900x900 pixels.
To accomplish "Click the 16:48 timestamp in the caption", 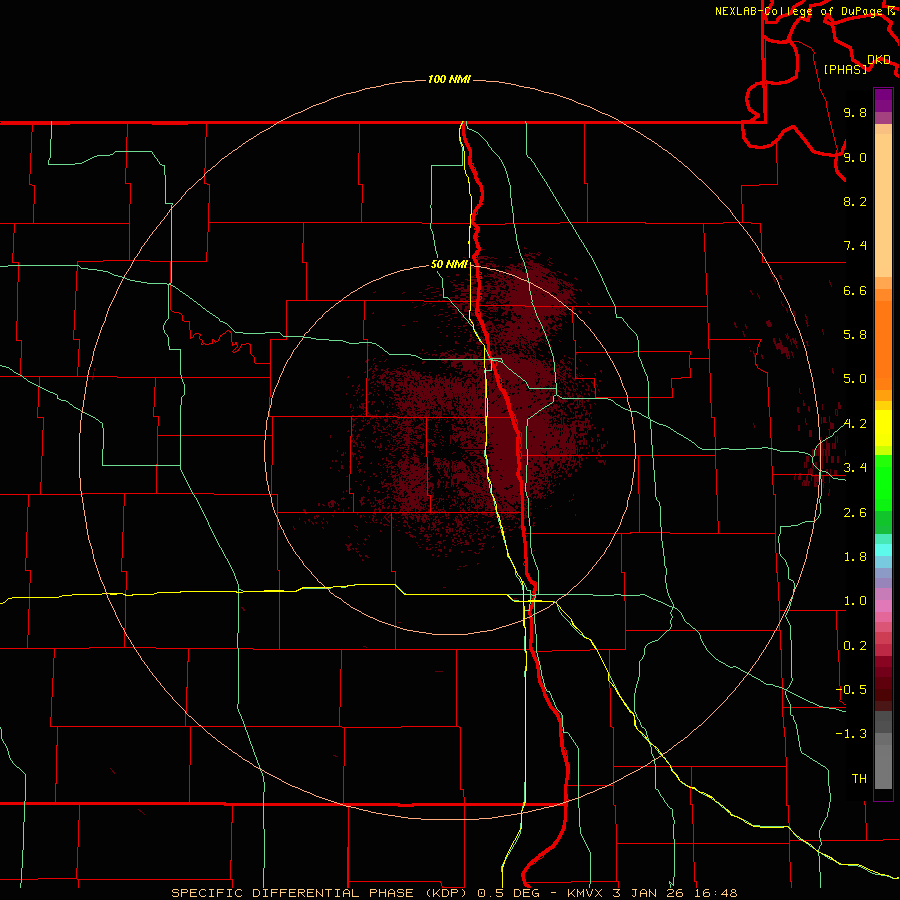I will click(x=715, y=893).
